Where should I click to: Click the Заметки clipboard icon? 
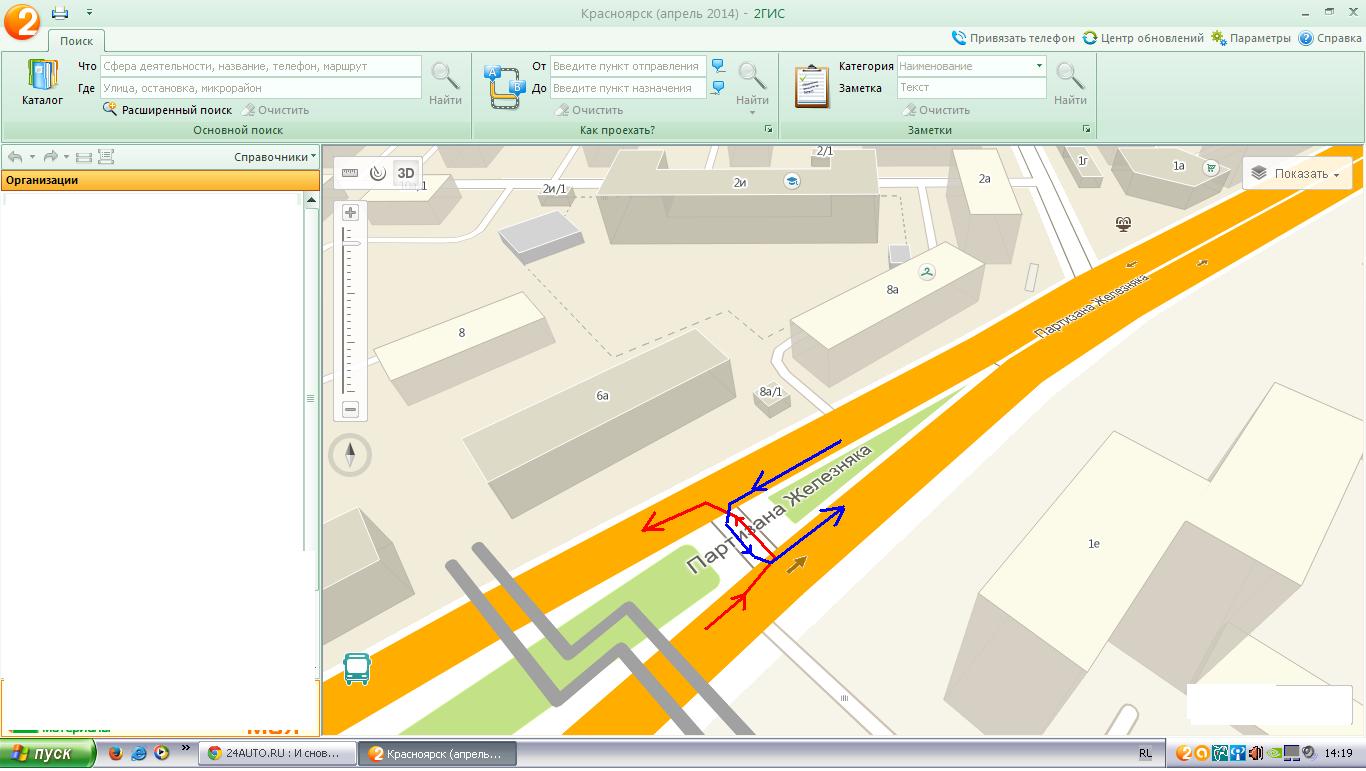pos(812,86)
